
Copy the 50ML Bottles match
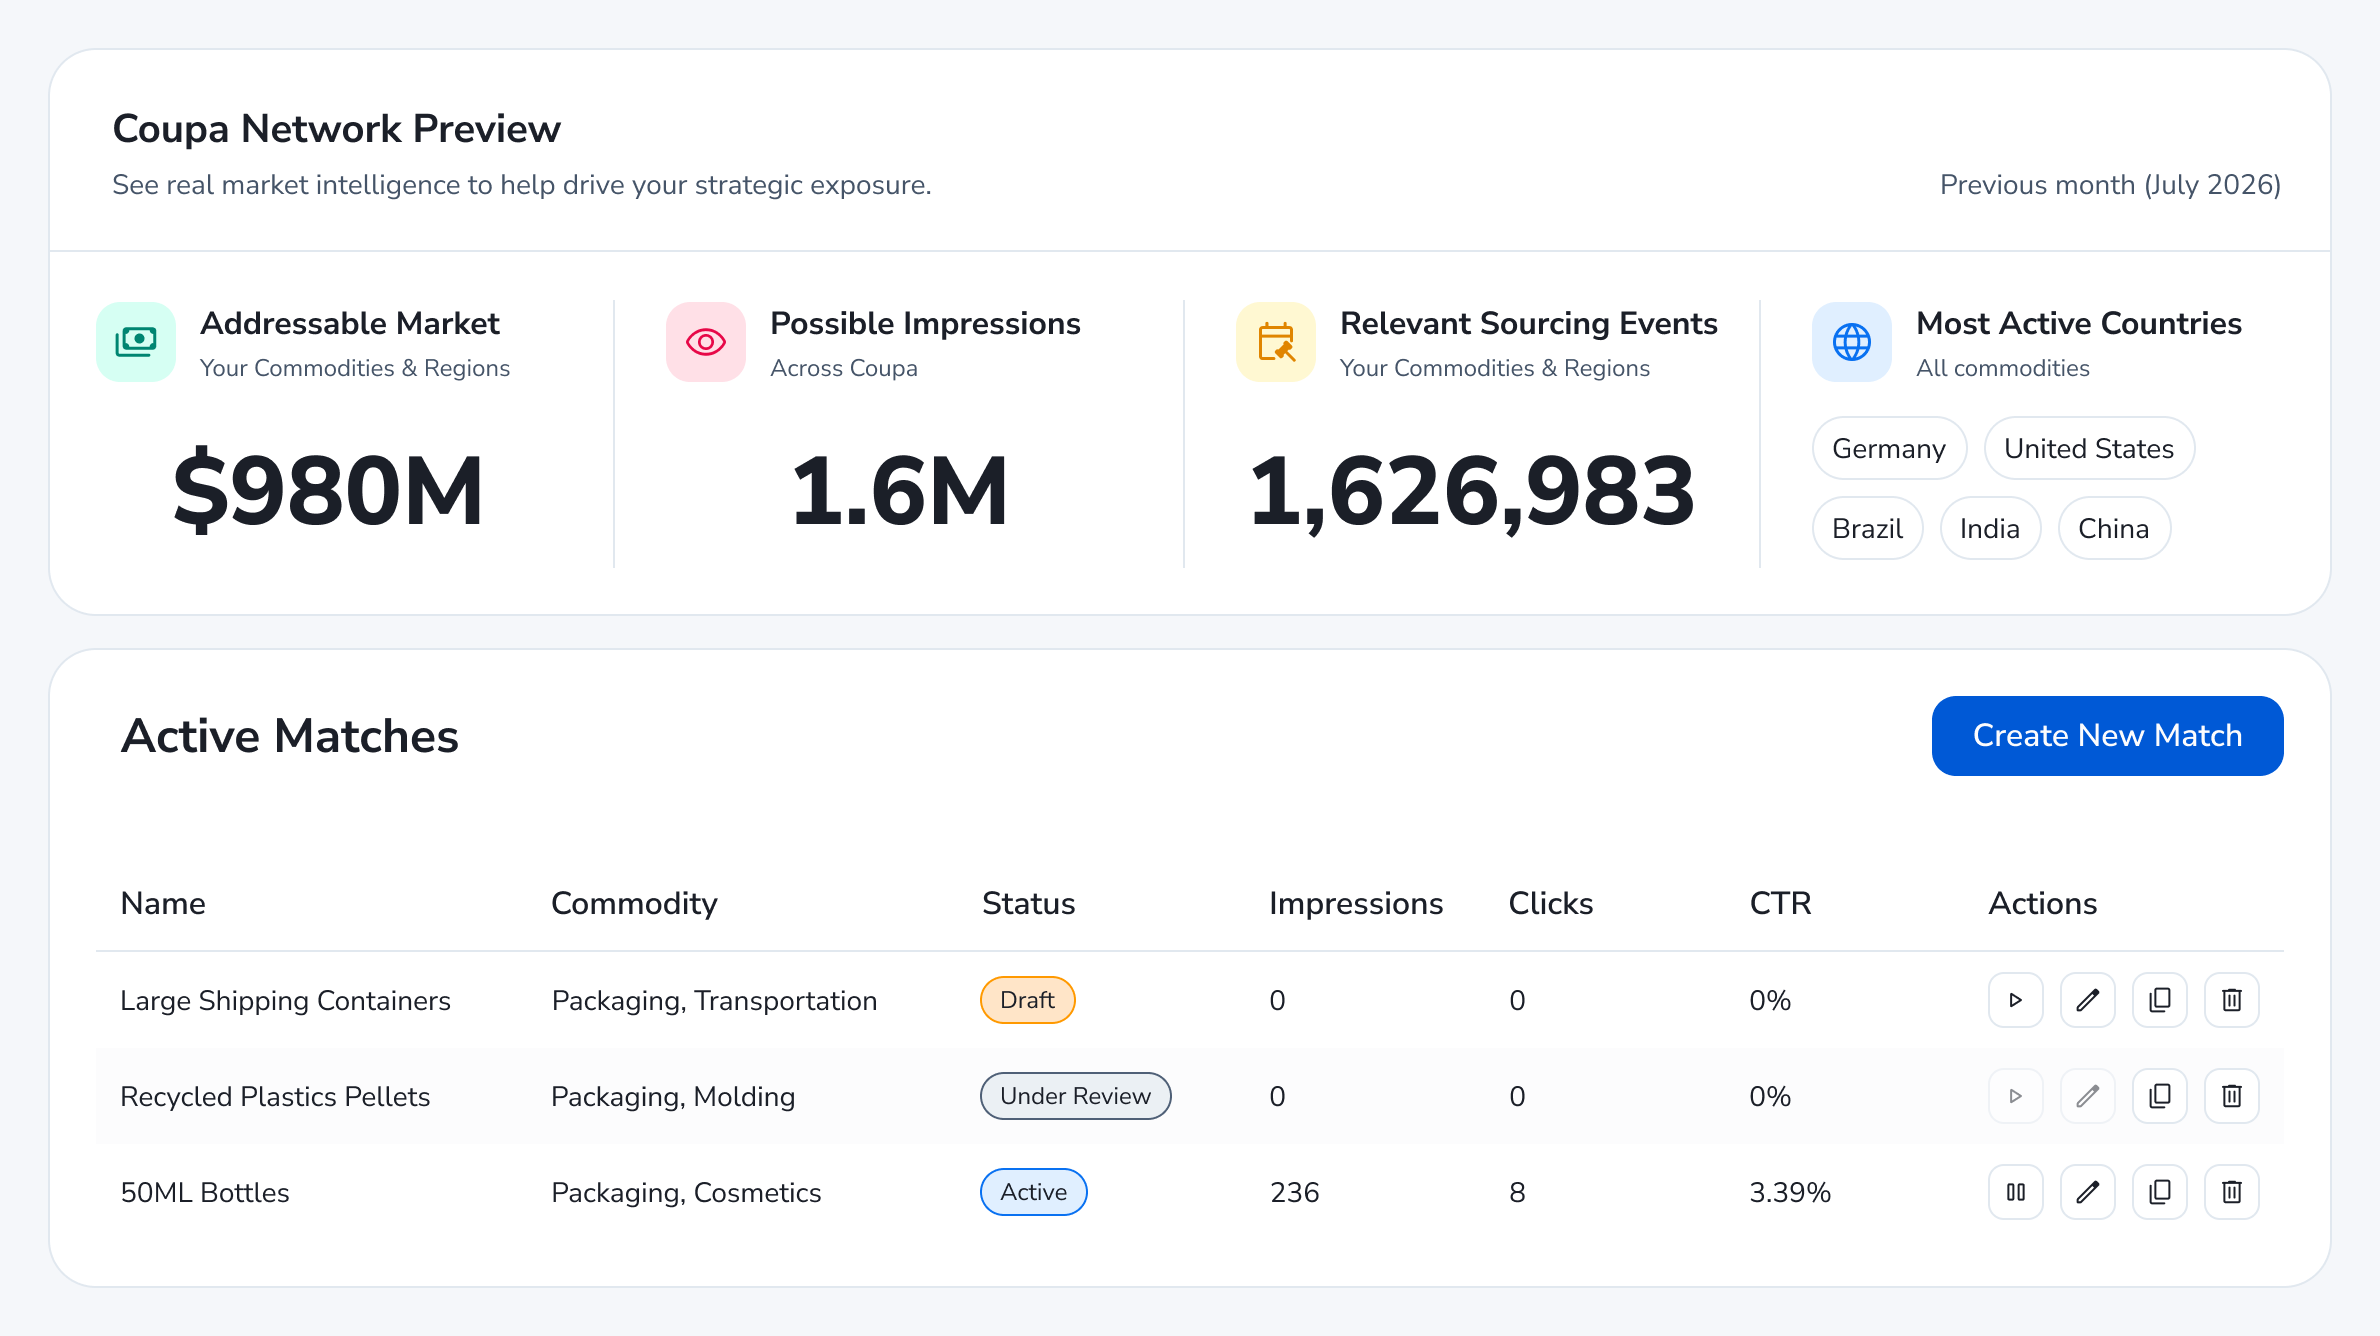[x=2159, y=1192]
